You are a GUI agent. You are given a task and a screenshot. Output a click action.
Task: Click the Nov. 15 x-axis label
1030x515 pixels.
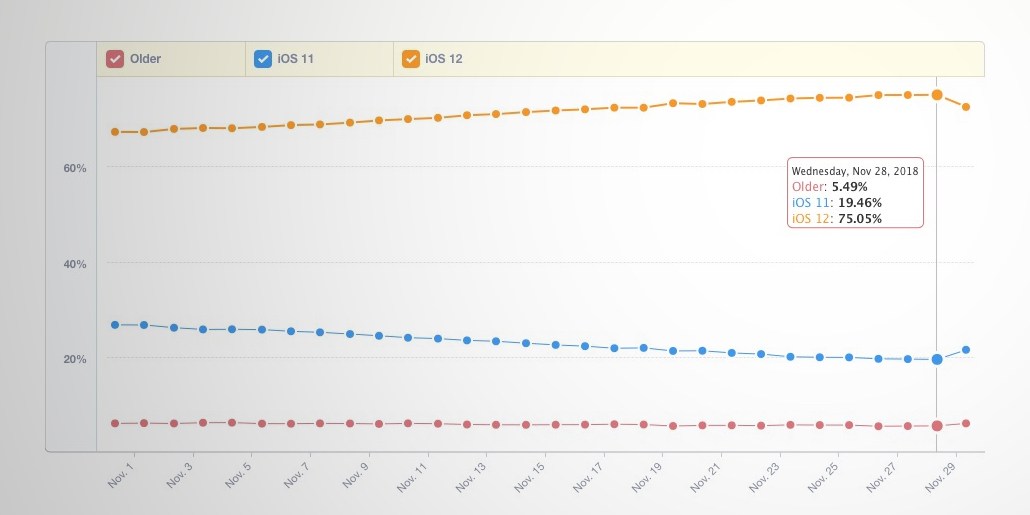click(x=531, y=476)
